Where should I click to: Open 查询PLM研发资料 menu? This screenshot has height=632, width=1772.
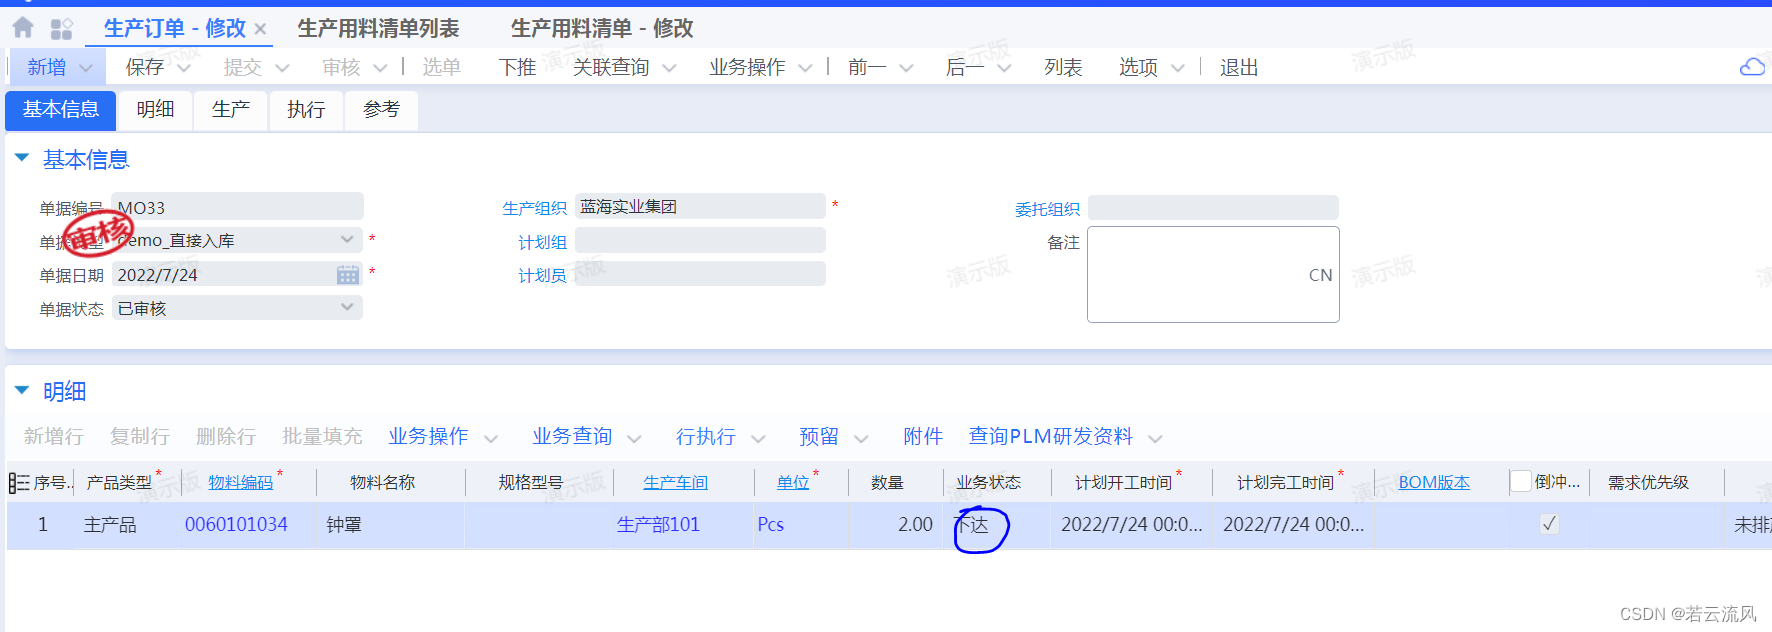[x=1066, y=437]
